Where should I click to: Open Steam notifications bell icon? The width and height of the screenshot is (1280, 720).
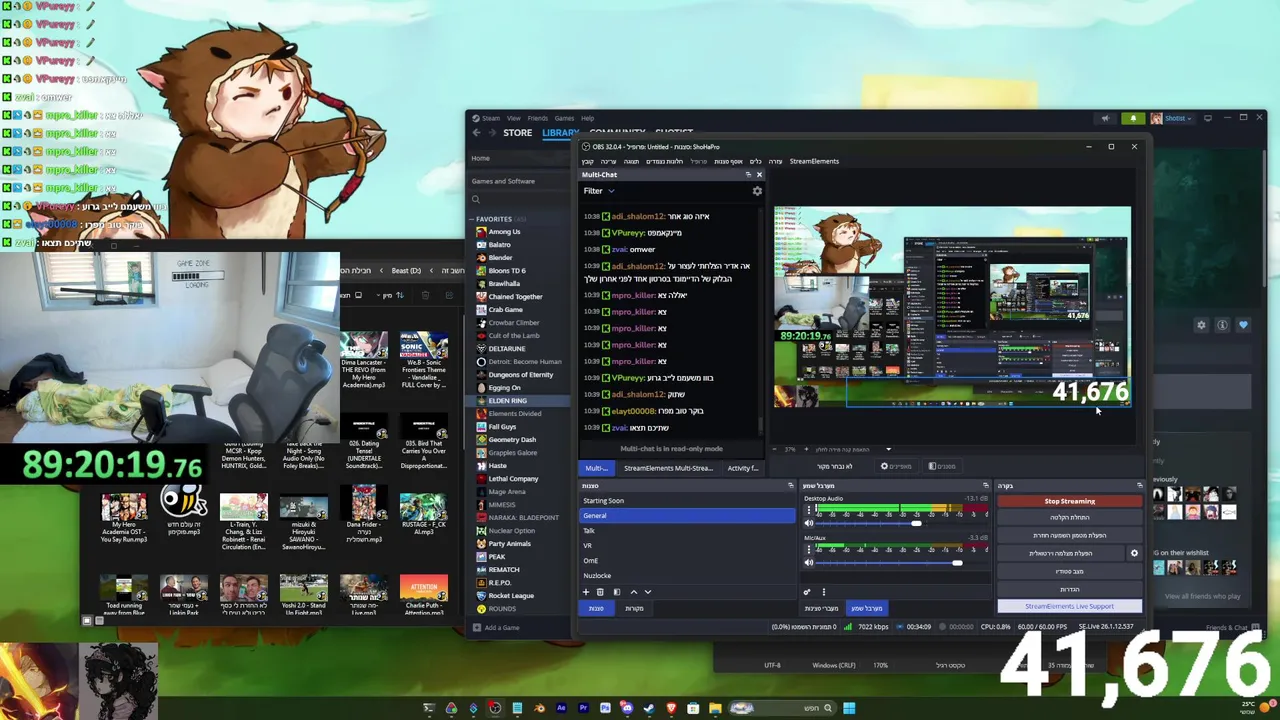[x=1133, y=118]
